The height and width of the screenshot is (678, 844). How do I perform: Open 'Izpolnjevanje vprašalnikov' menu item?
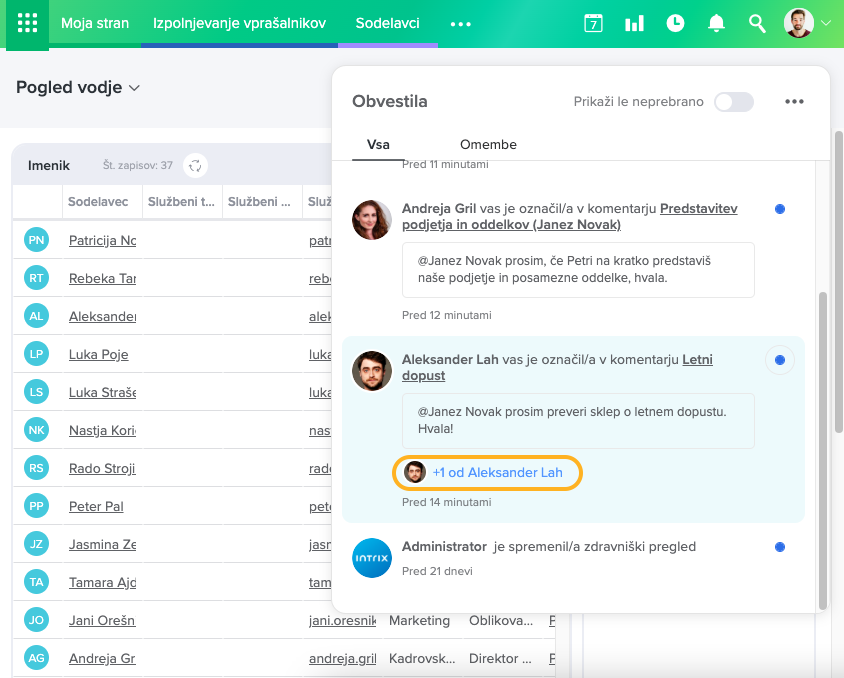coord(239,23)
